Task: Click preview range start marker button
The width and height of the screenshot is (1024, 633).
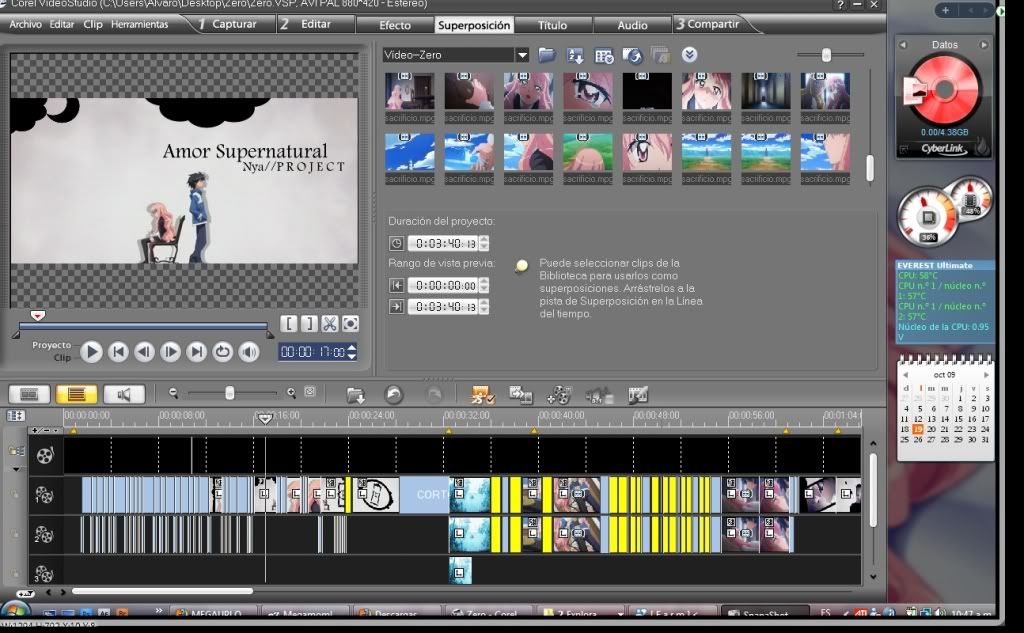Action: click(396, 285)
